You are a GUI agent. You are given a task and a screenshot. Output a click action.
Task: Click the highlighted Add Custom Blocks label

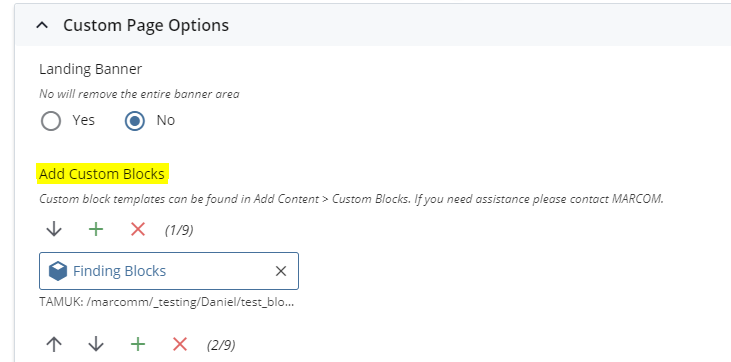102,174
